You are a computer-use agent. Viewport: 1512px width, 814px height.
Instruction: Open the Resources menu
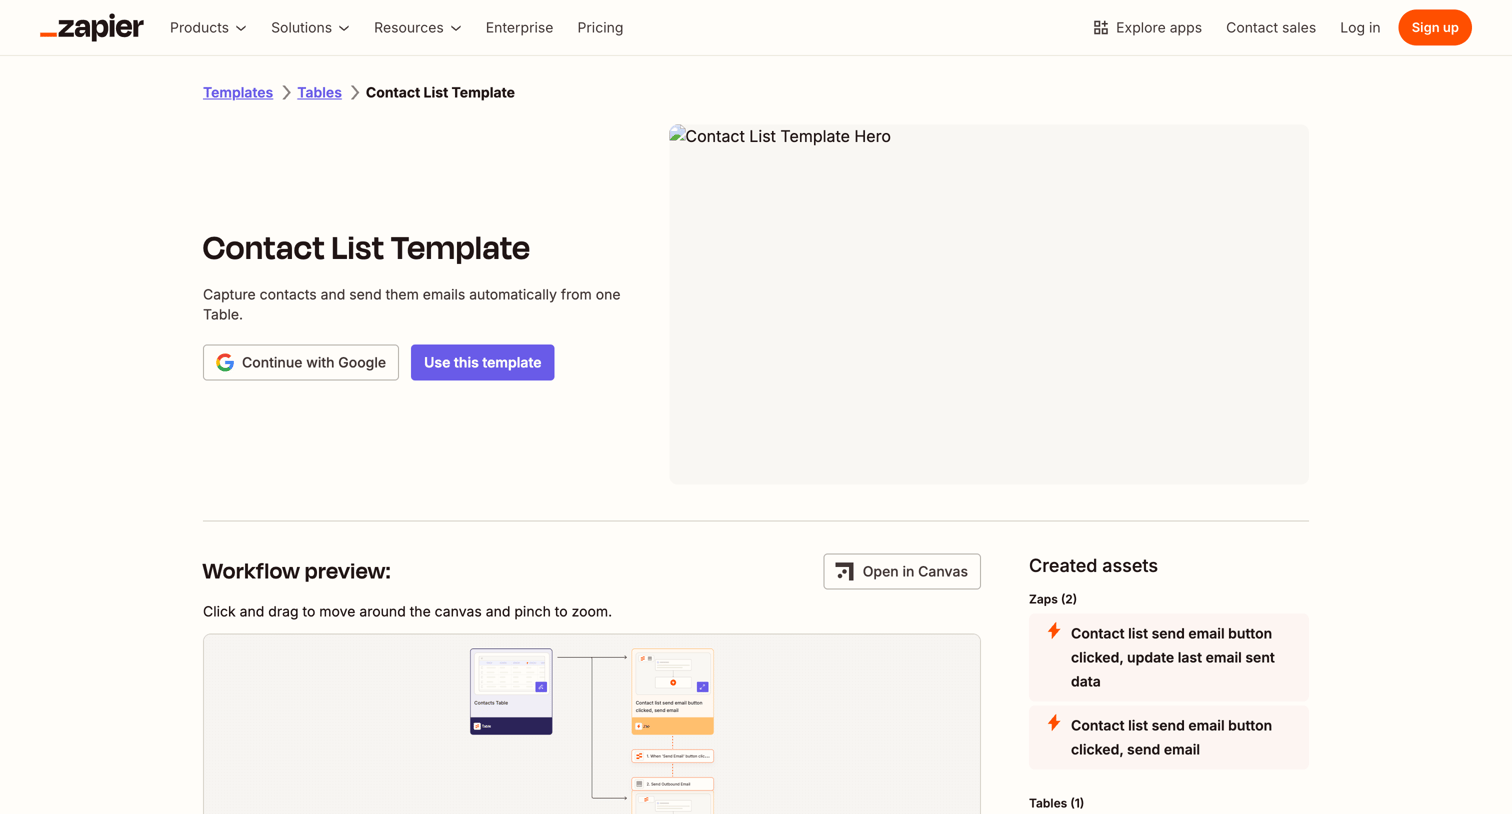coord(417,28)
